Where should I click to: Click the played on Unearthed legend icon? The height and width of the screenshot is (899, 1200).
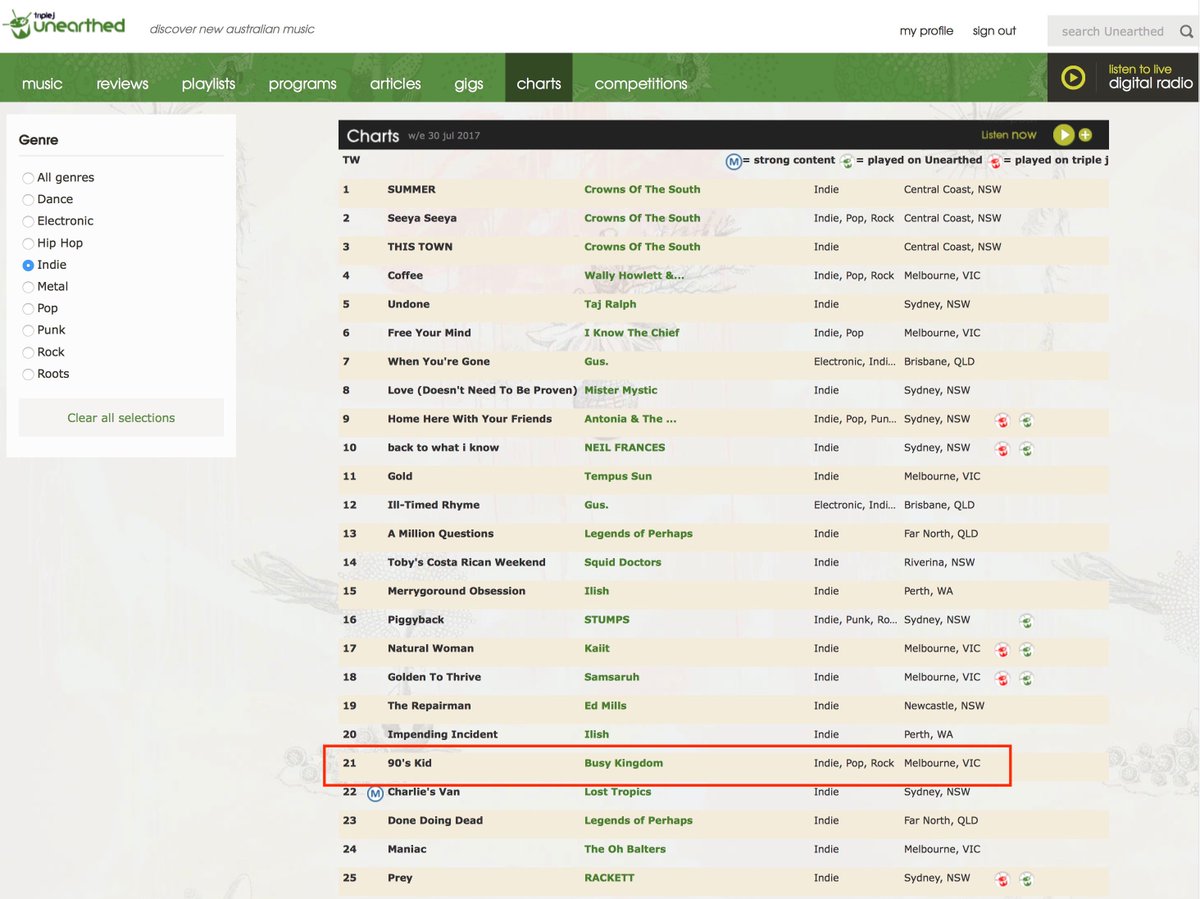pos(847,161)
